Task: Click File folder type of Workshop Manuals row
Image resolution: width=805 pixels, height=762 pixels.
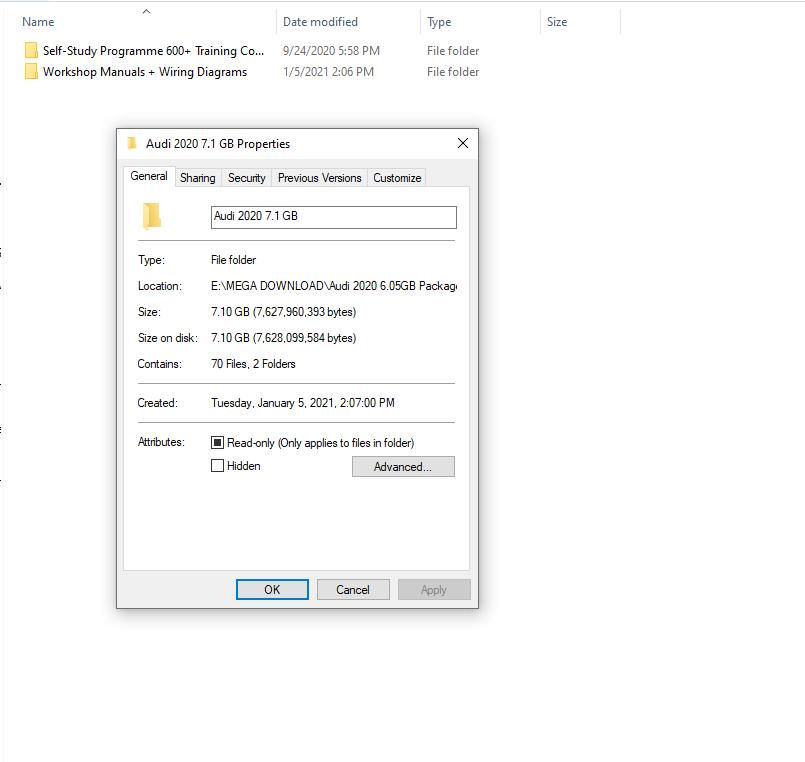Action: [x=453, y=71]
